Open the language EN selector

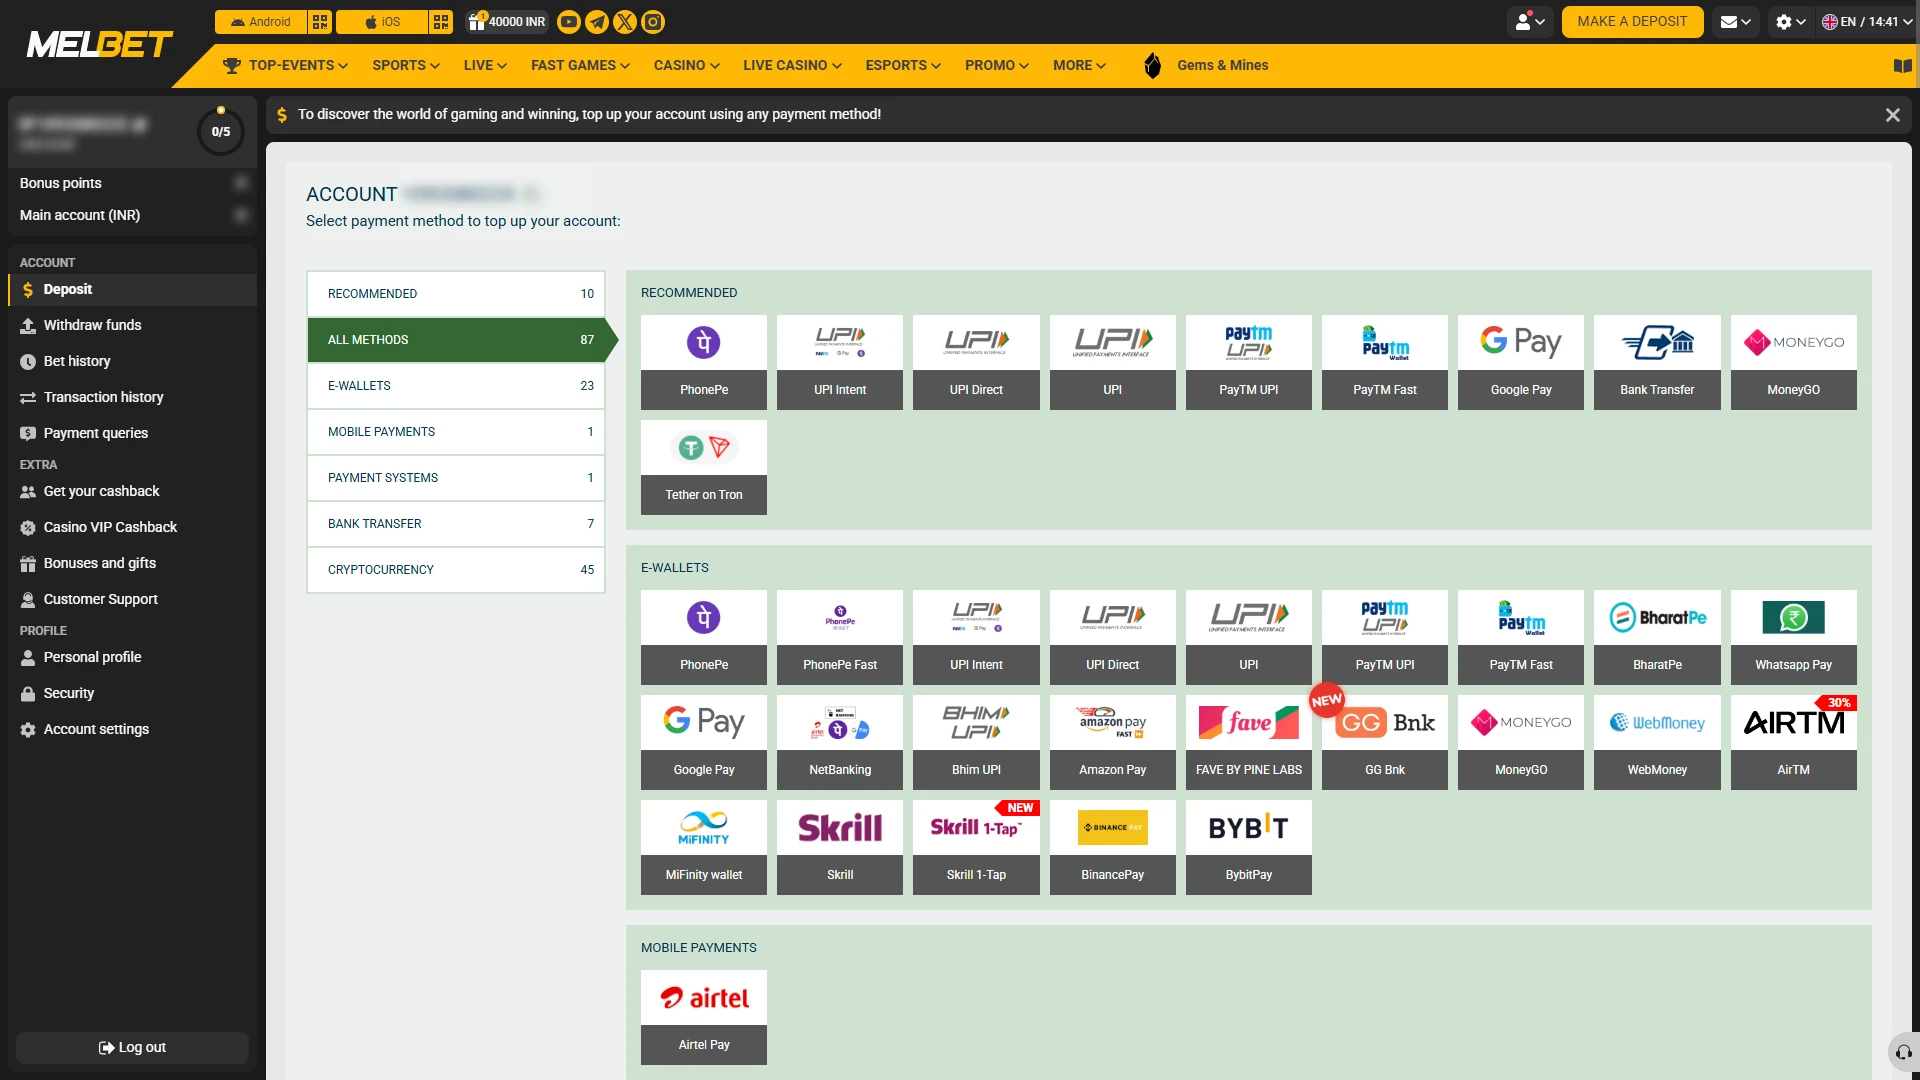pos(1866,22)
